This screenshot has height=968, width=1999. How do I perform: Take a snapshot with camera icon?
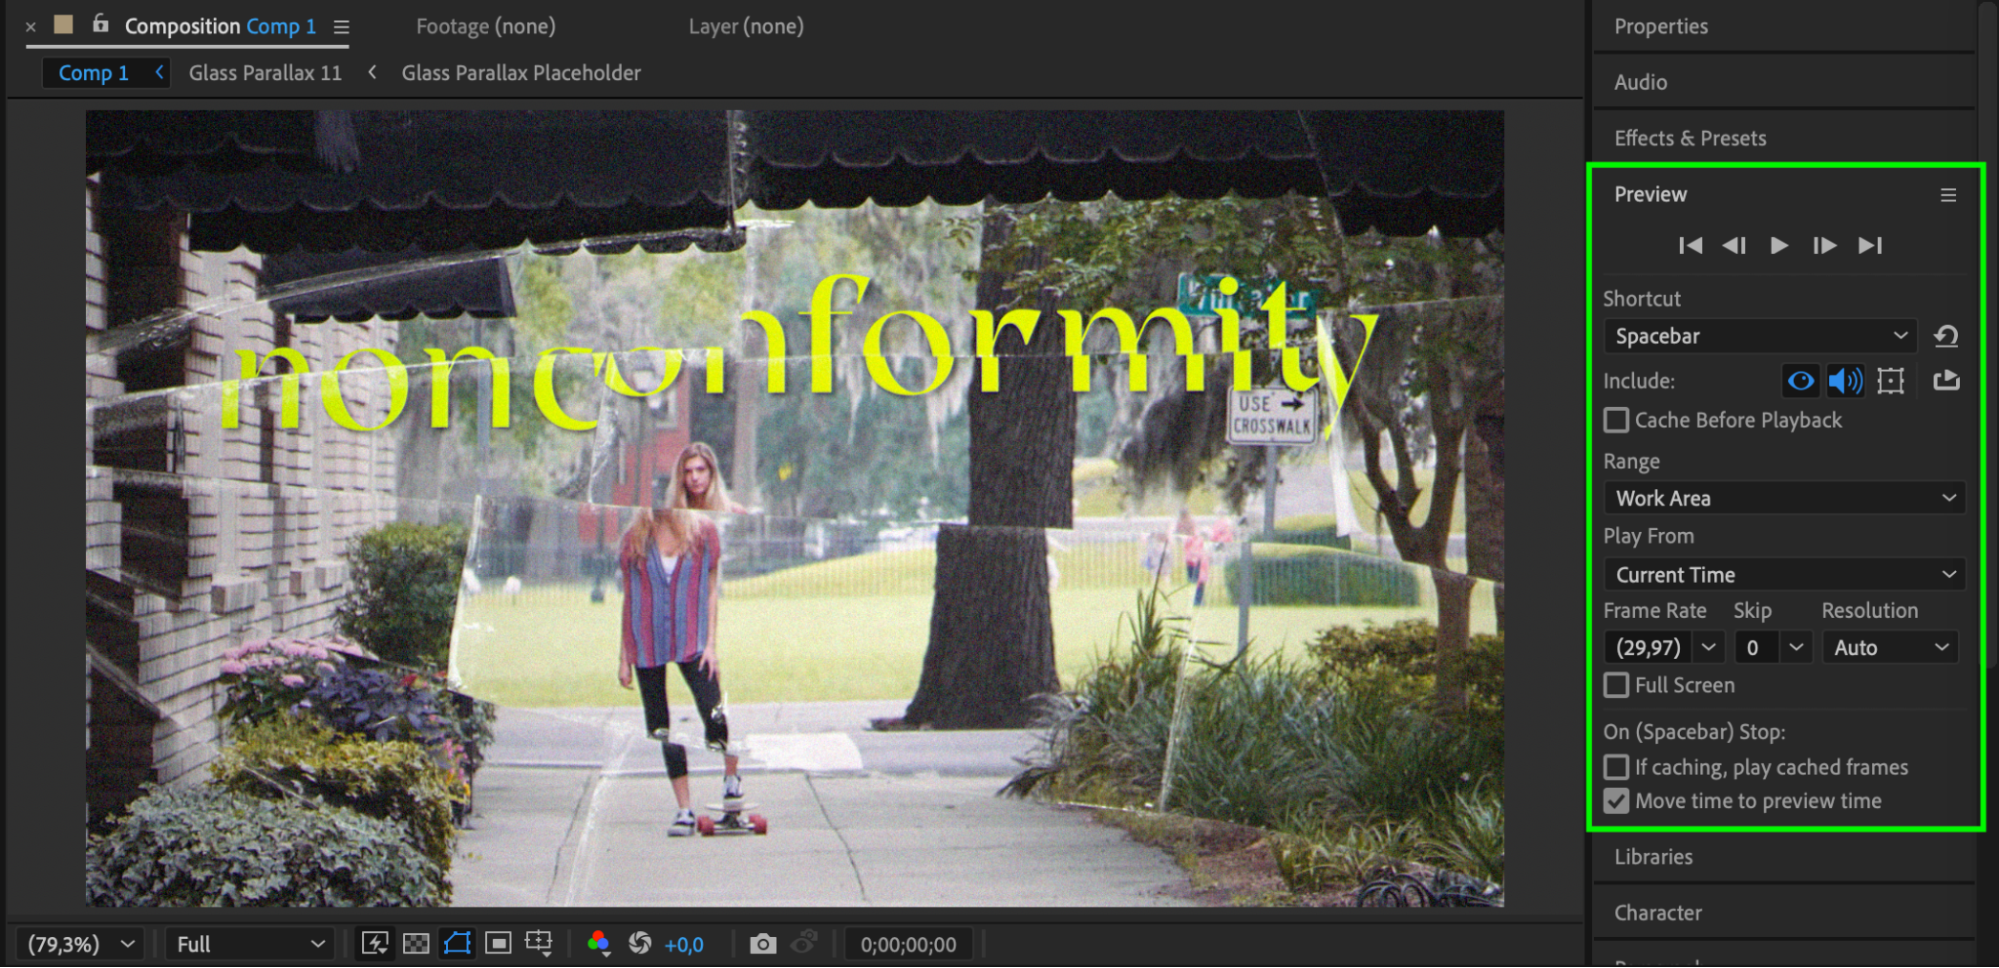[x=762, y=944]
